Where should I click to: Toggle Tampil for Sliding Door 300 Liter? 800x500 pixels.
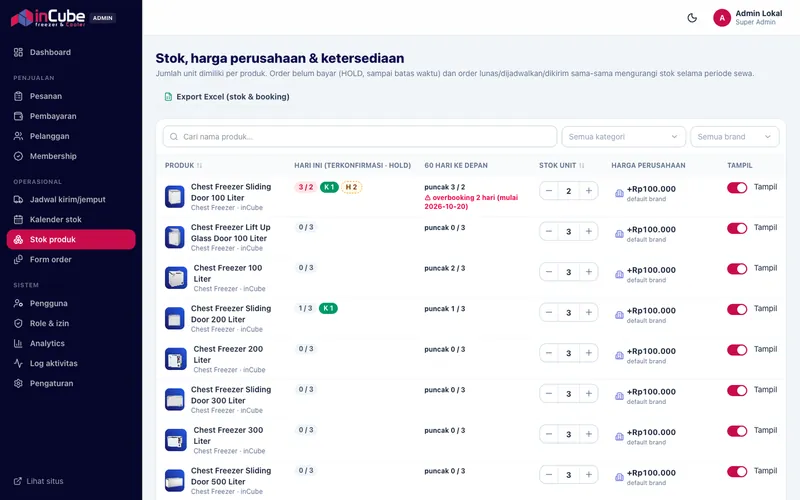coord(737,390)
